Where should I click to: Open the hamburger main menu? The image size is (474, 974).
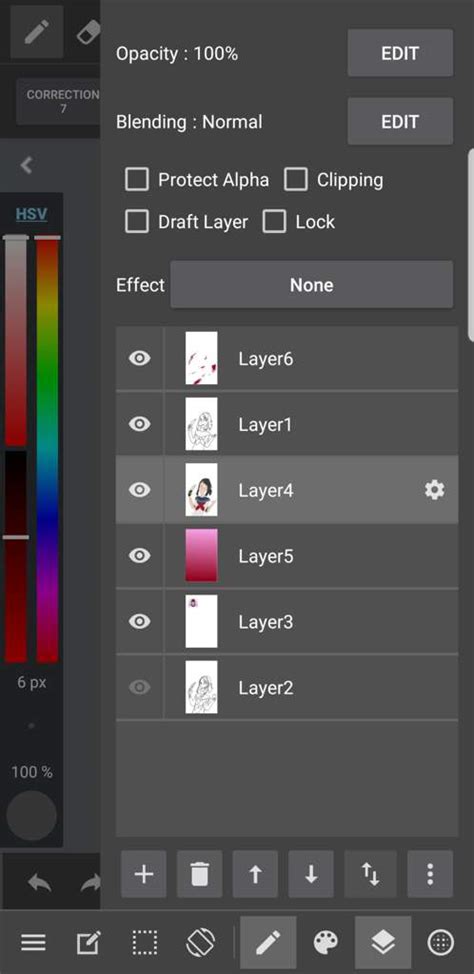click(x=34, y=943)
